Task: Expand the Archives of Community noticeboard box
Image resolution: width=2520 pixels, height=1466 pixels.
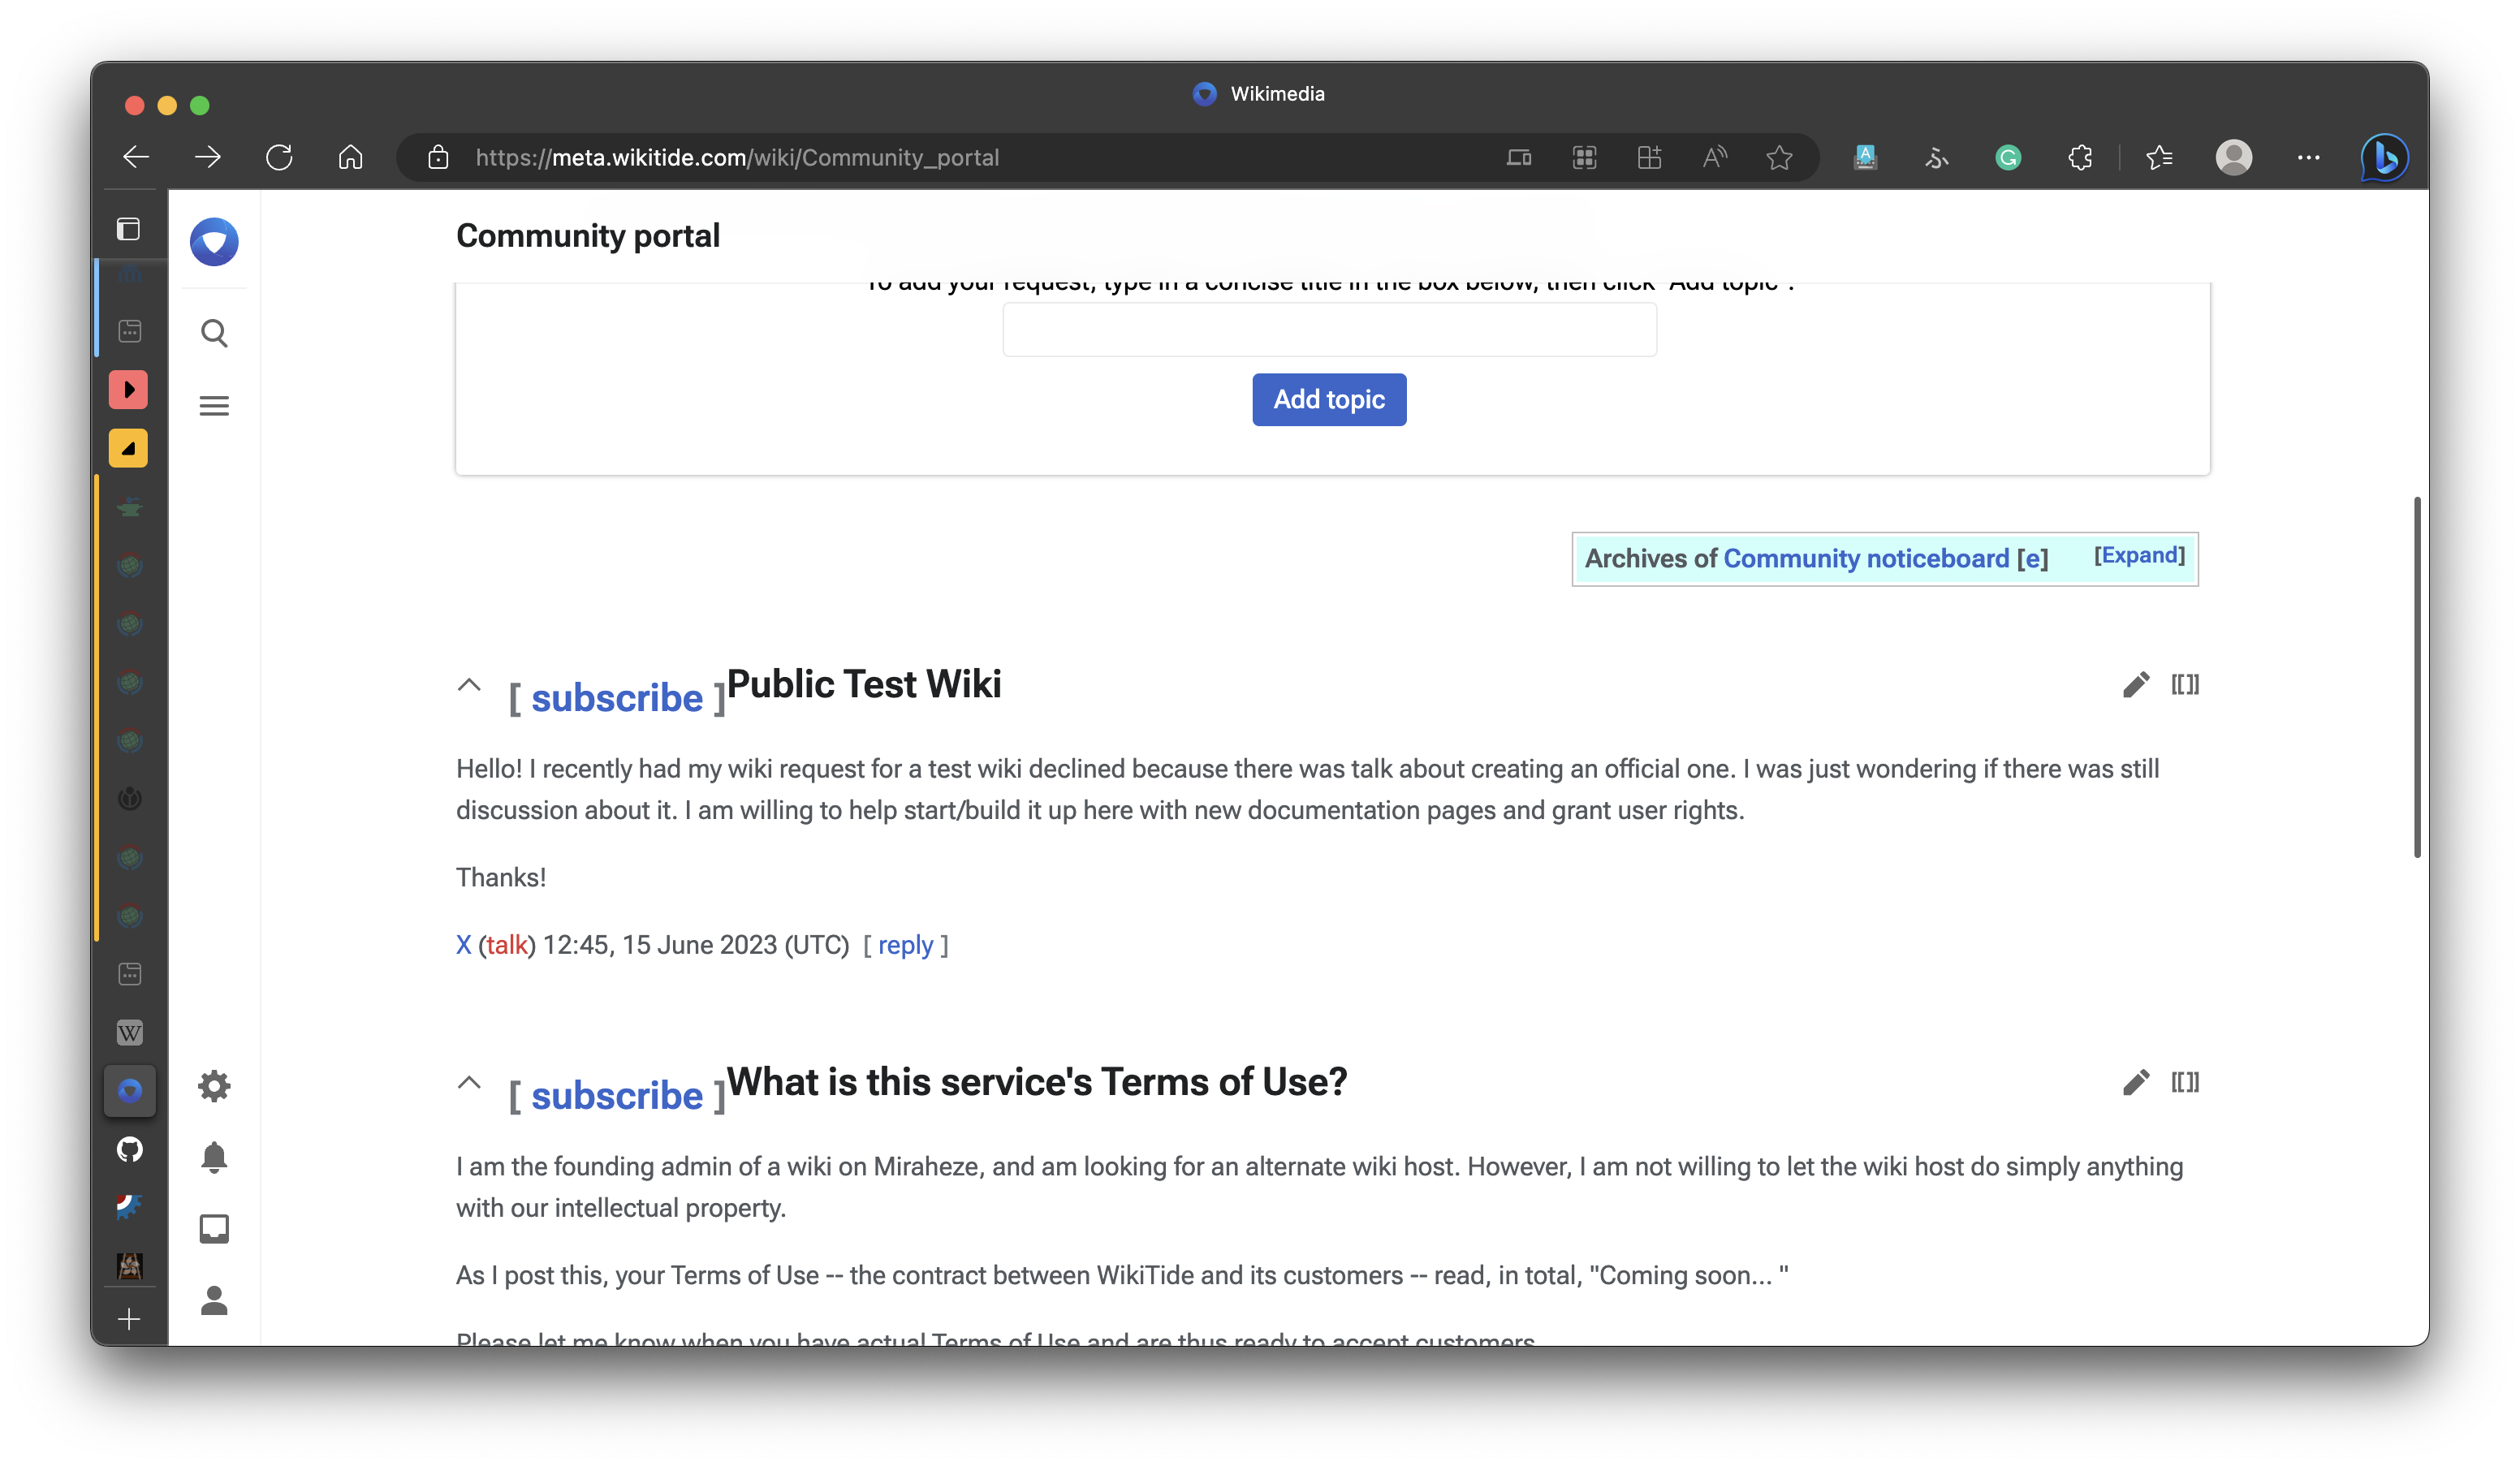Action: (x=2139, y=555)
